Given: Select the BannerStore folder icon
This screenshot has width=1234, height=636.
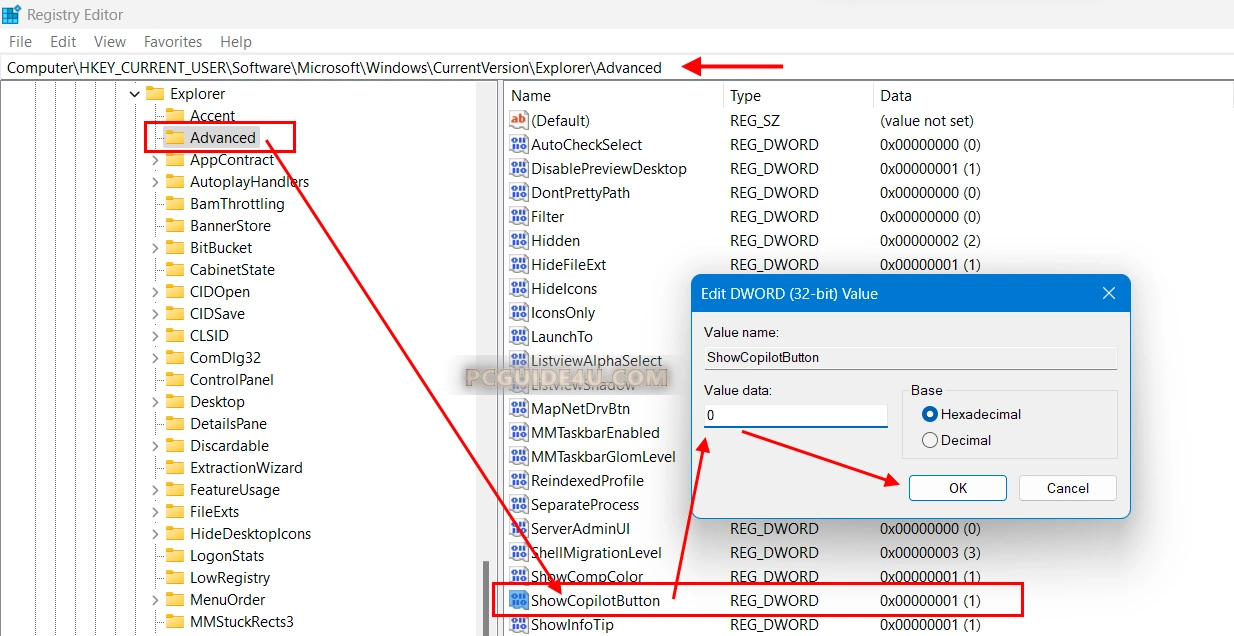Looking at the screenshot, I should 175,226.
